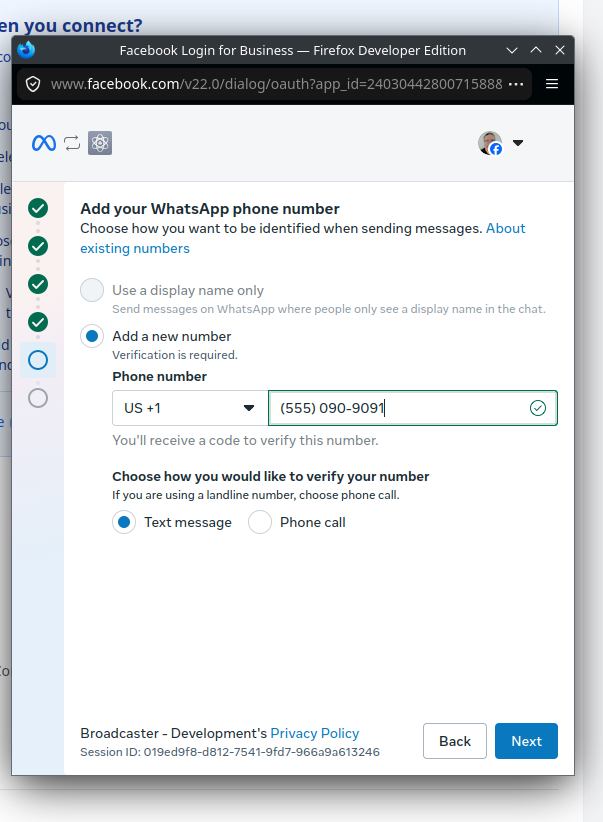This screenshot has width=603, height=822.
Task: Click the Next button
Action: point(526,741)
